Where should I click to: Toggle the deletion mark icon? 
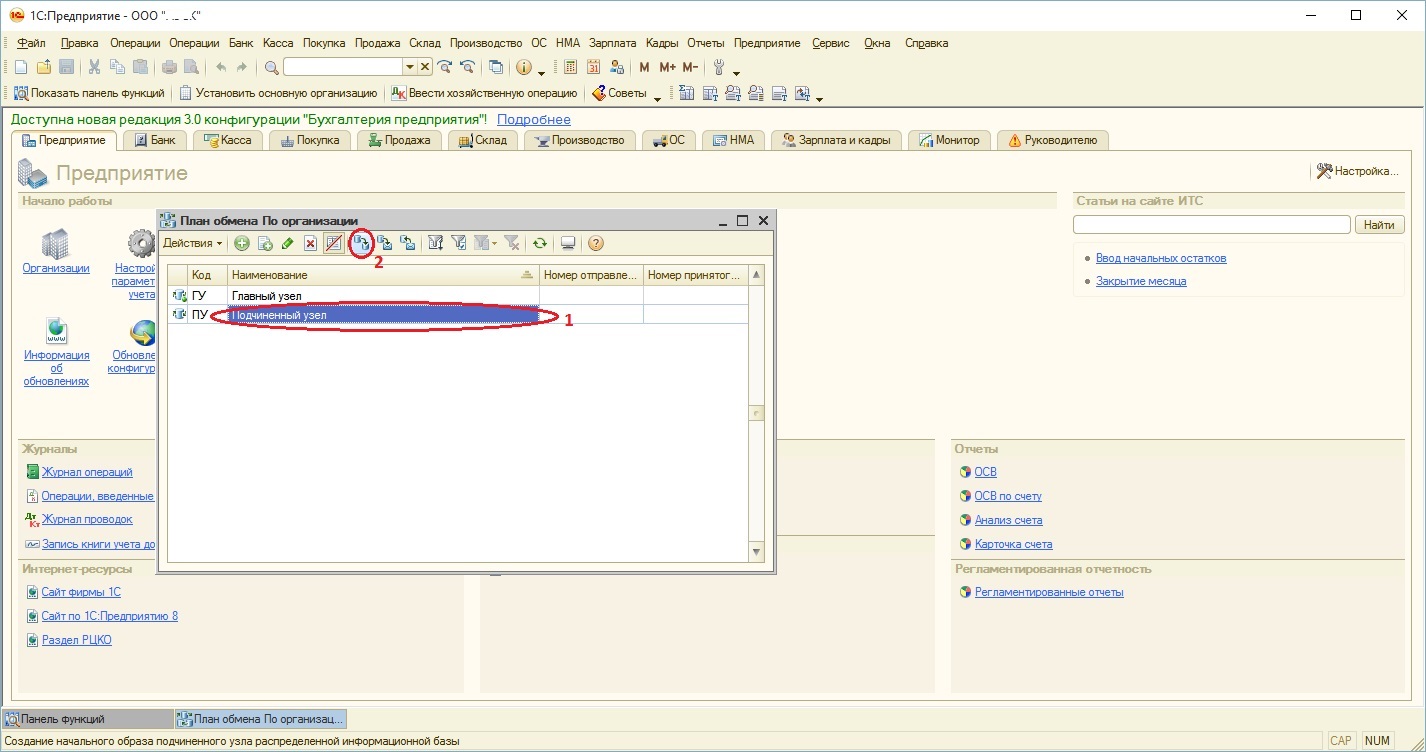(x=334, y=243)
